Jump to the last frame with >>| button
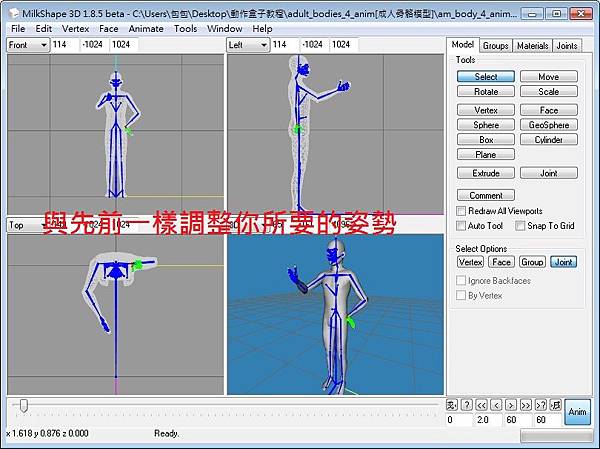The height and width of the screenshot is (449, 600). click(555, 405)
